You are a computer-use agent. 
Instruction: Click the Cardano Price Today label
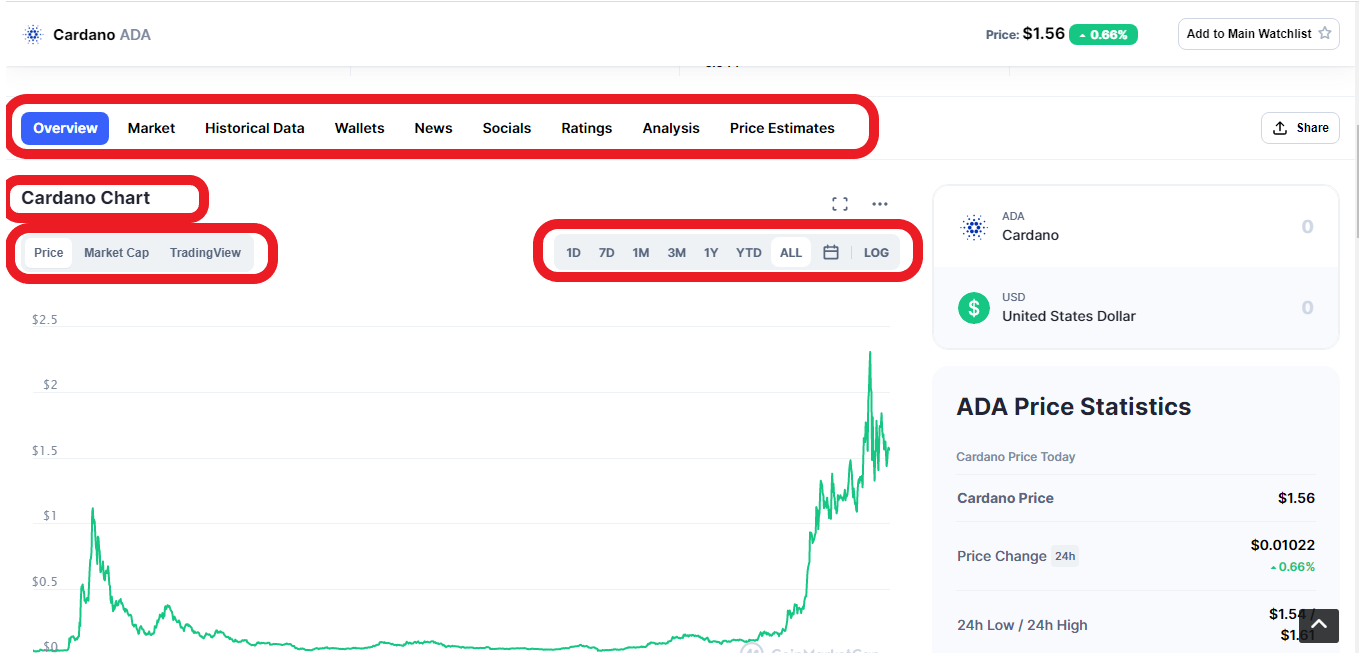[1016, 457]
